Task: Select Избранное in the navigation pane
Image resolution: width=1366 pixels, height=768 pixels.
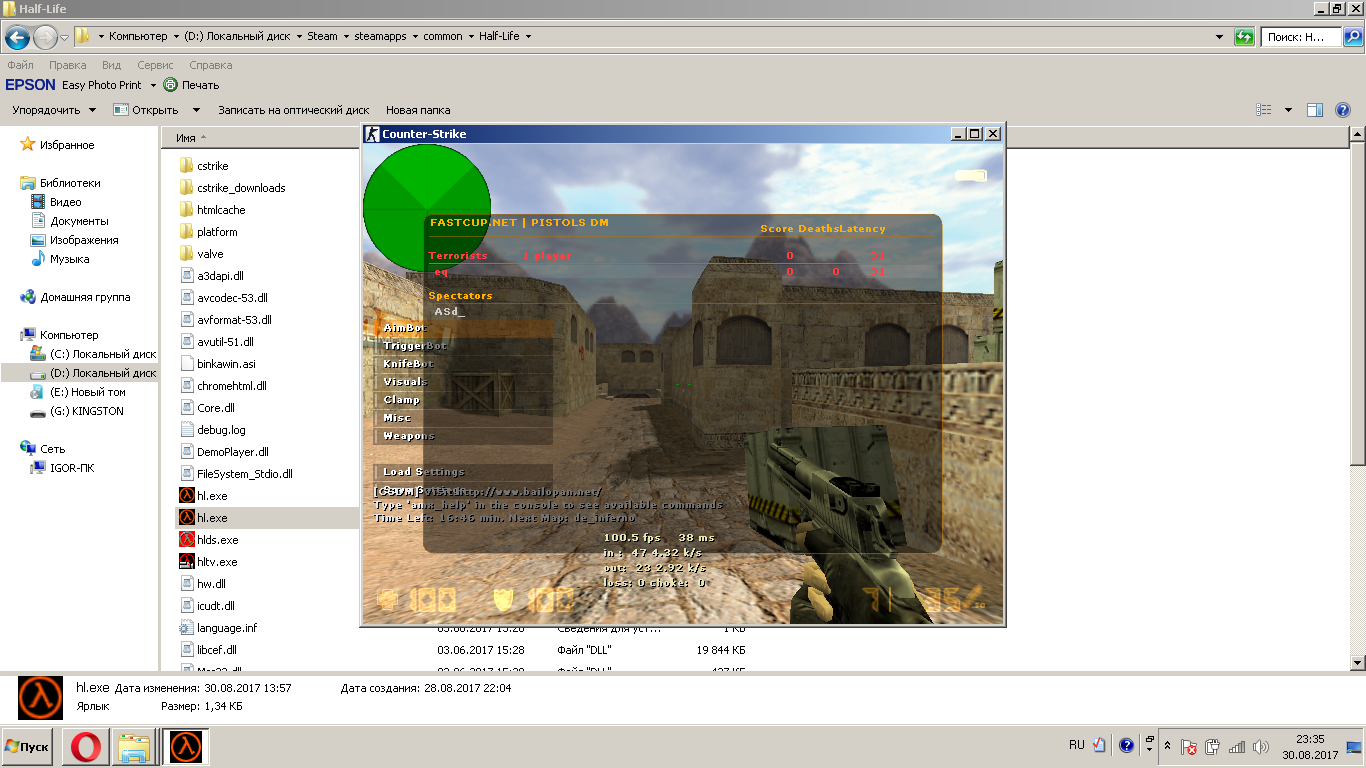Action: [x=67, y=145]
